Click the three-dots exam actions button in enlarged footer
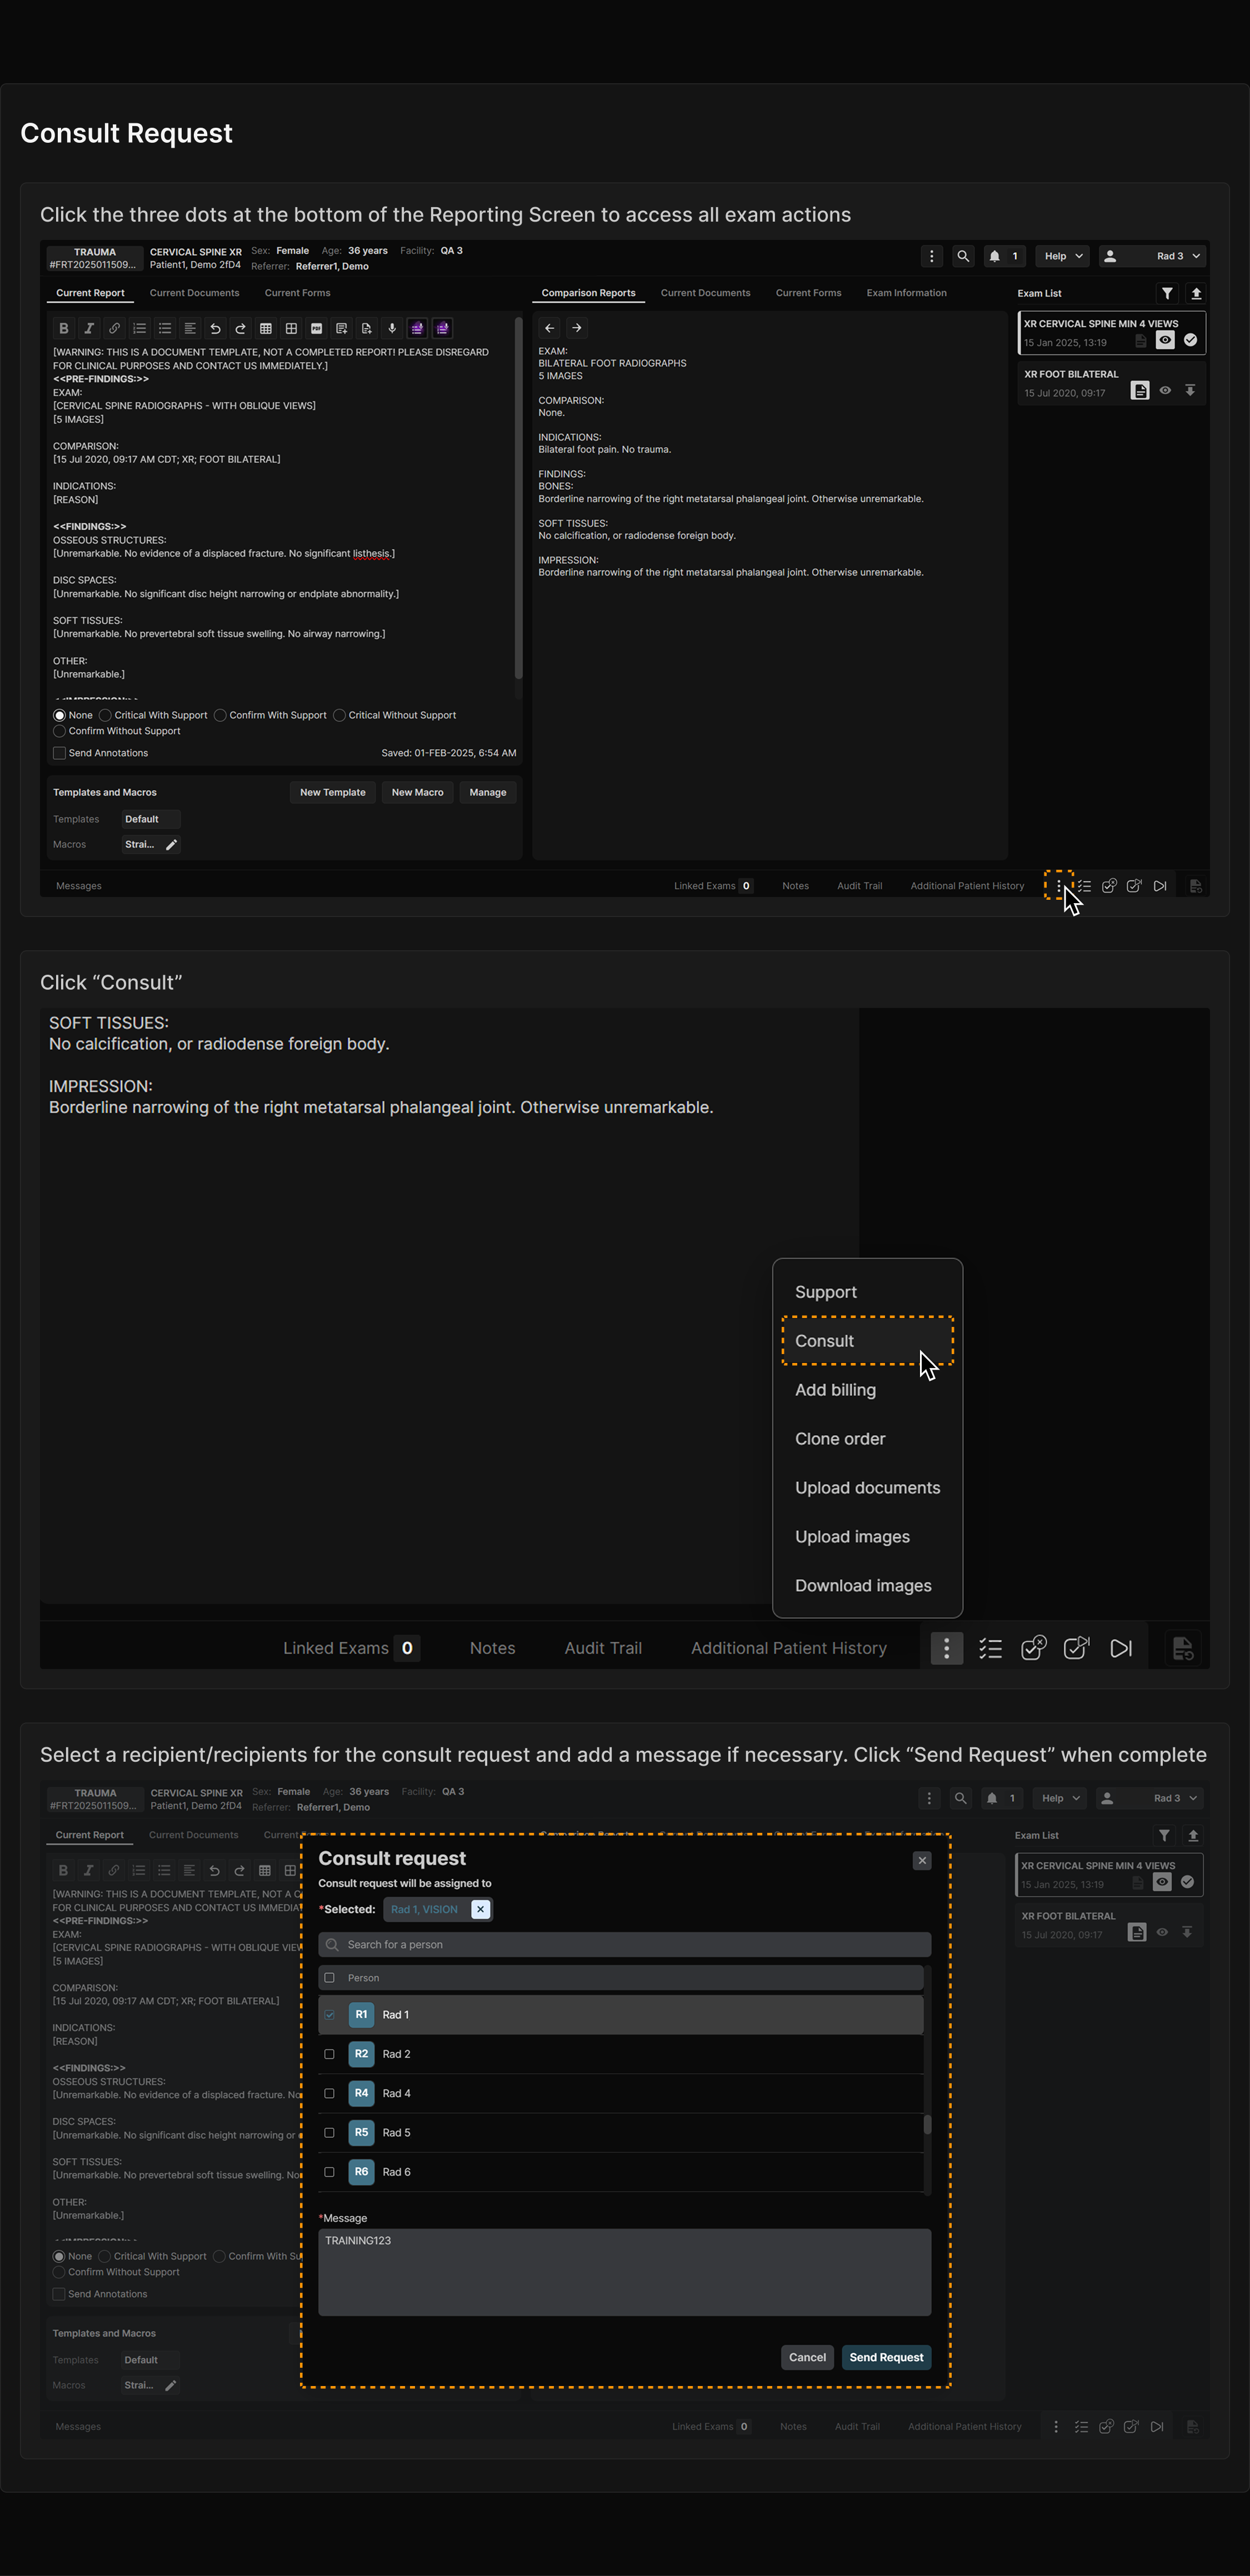Screen dimensions: 1250x2576 (x=947, y=1648)
